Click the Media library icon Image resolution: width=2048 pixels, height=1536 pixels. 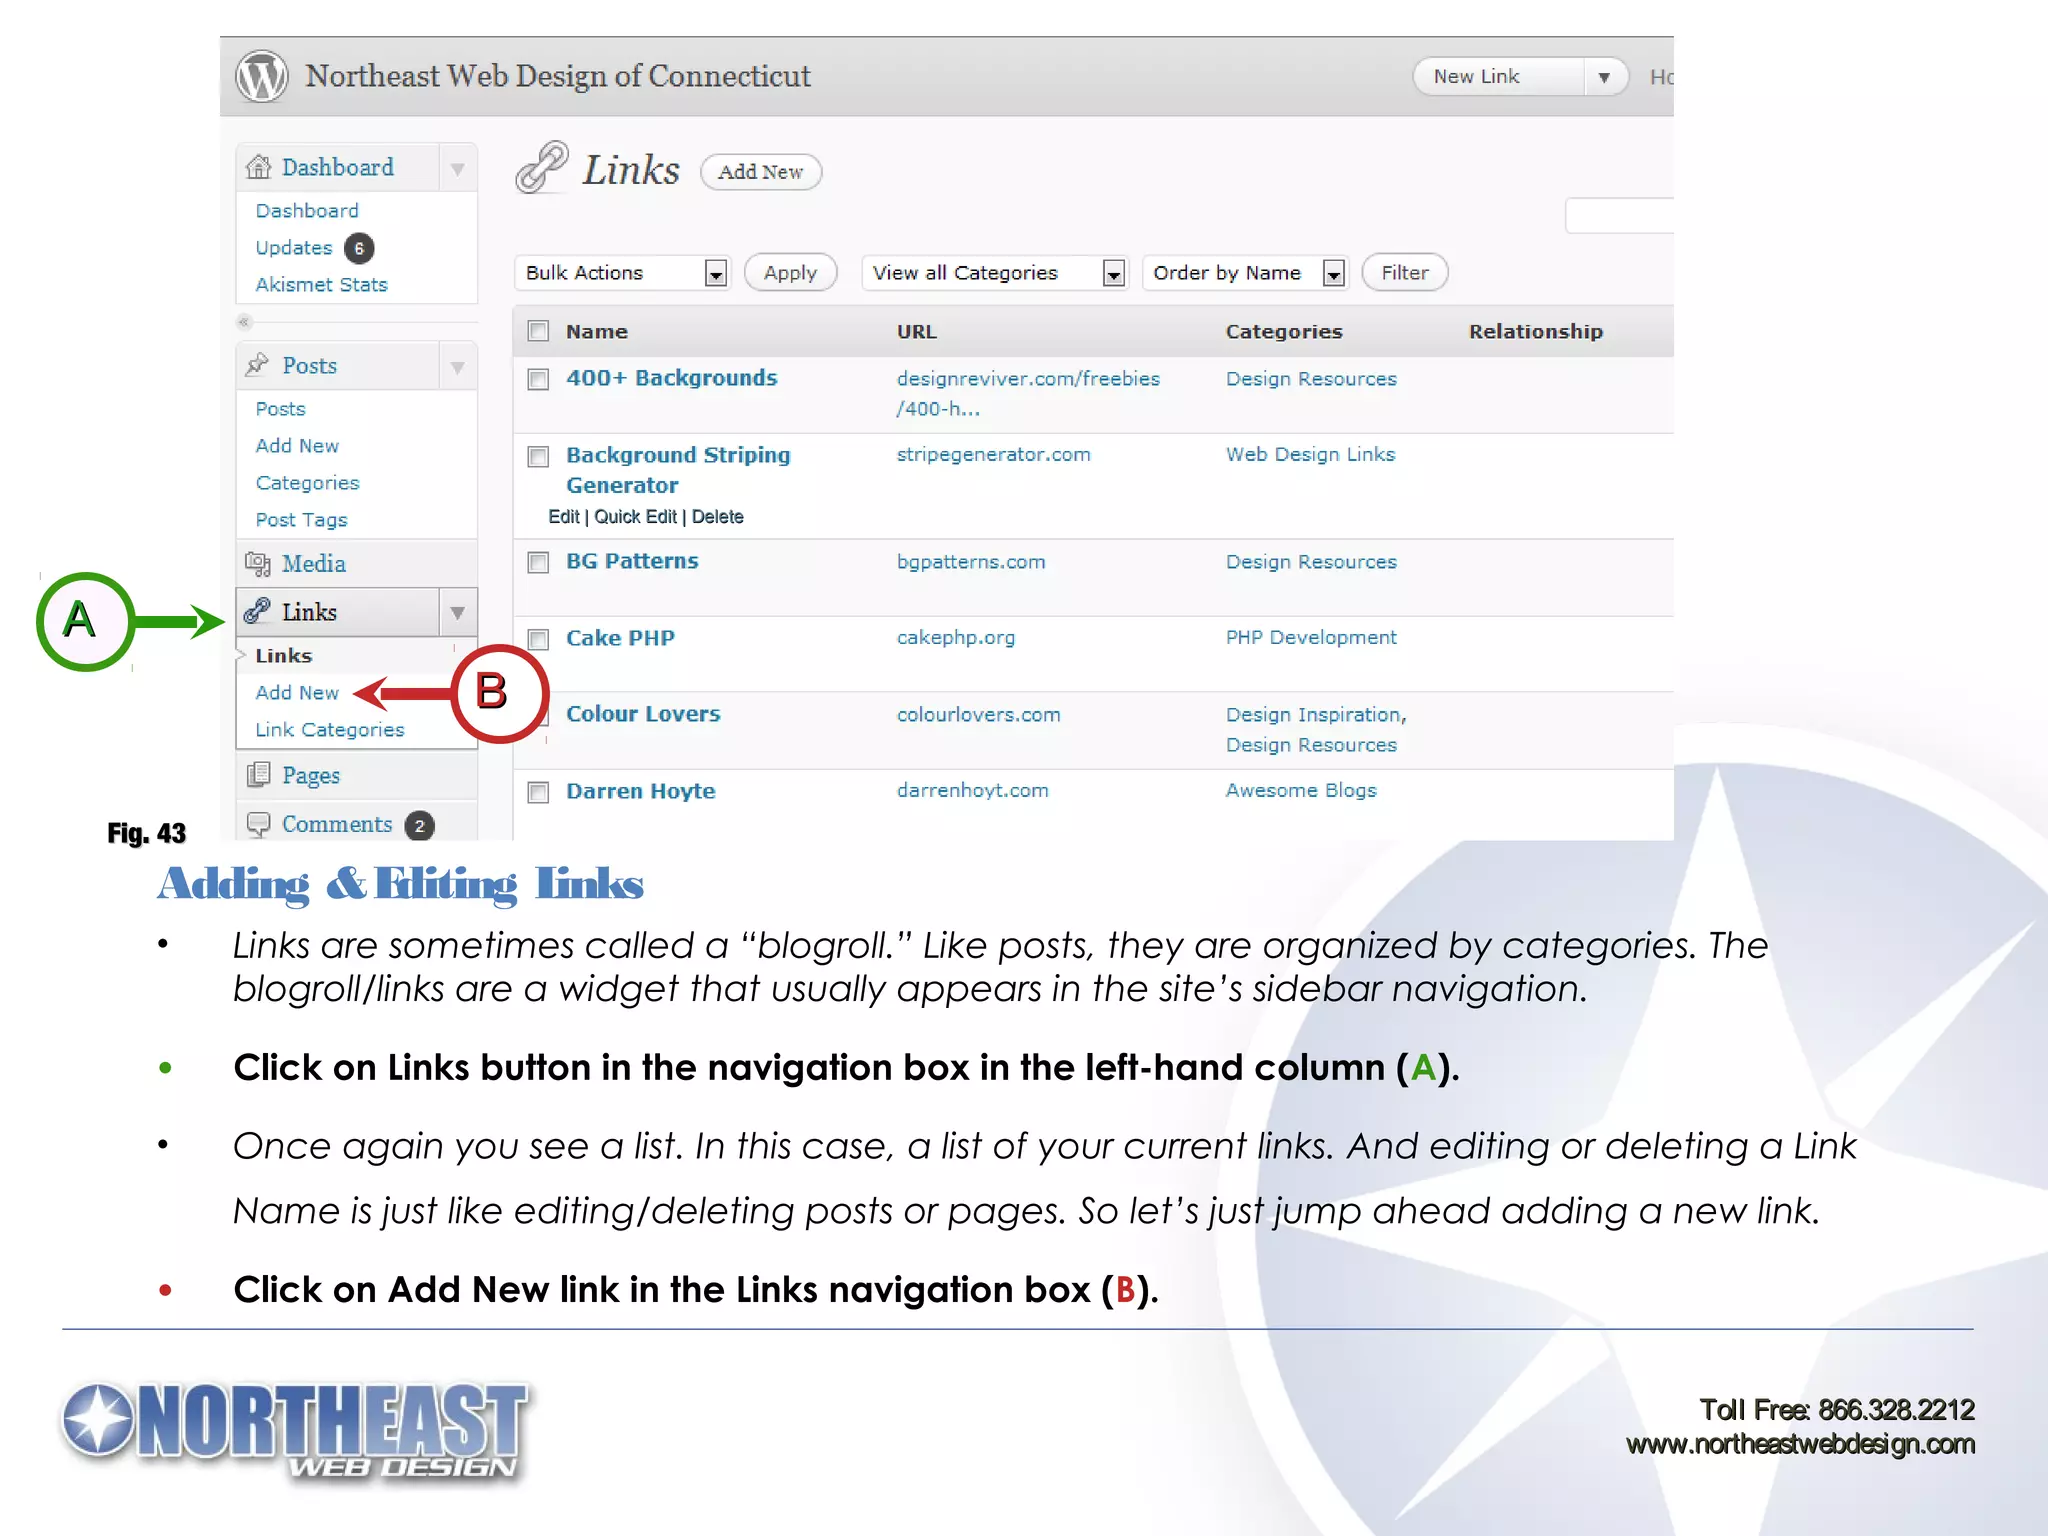pos(258,564)
